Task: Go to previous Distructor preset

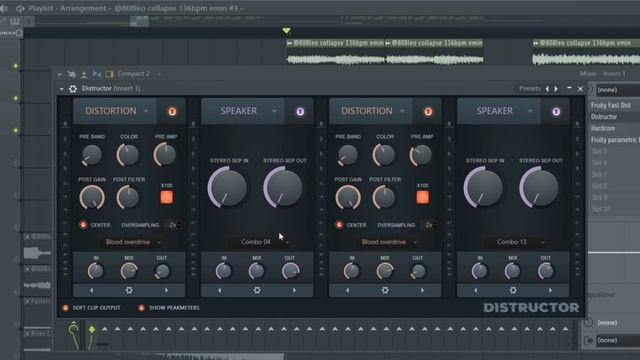Action: click(x=547, y=89)
